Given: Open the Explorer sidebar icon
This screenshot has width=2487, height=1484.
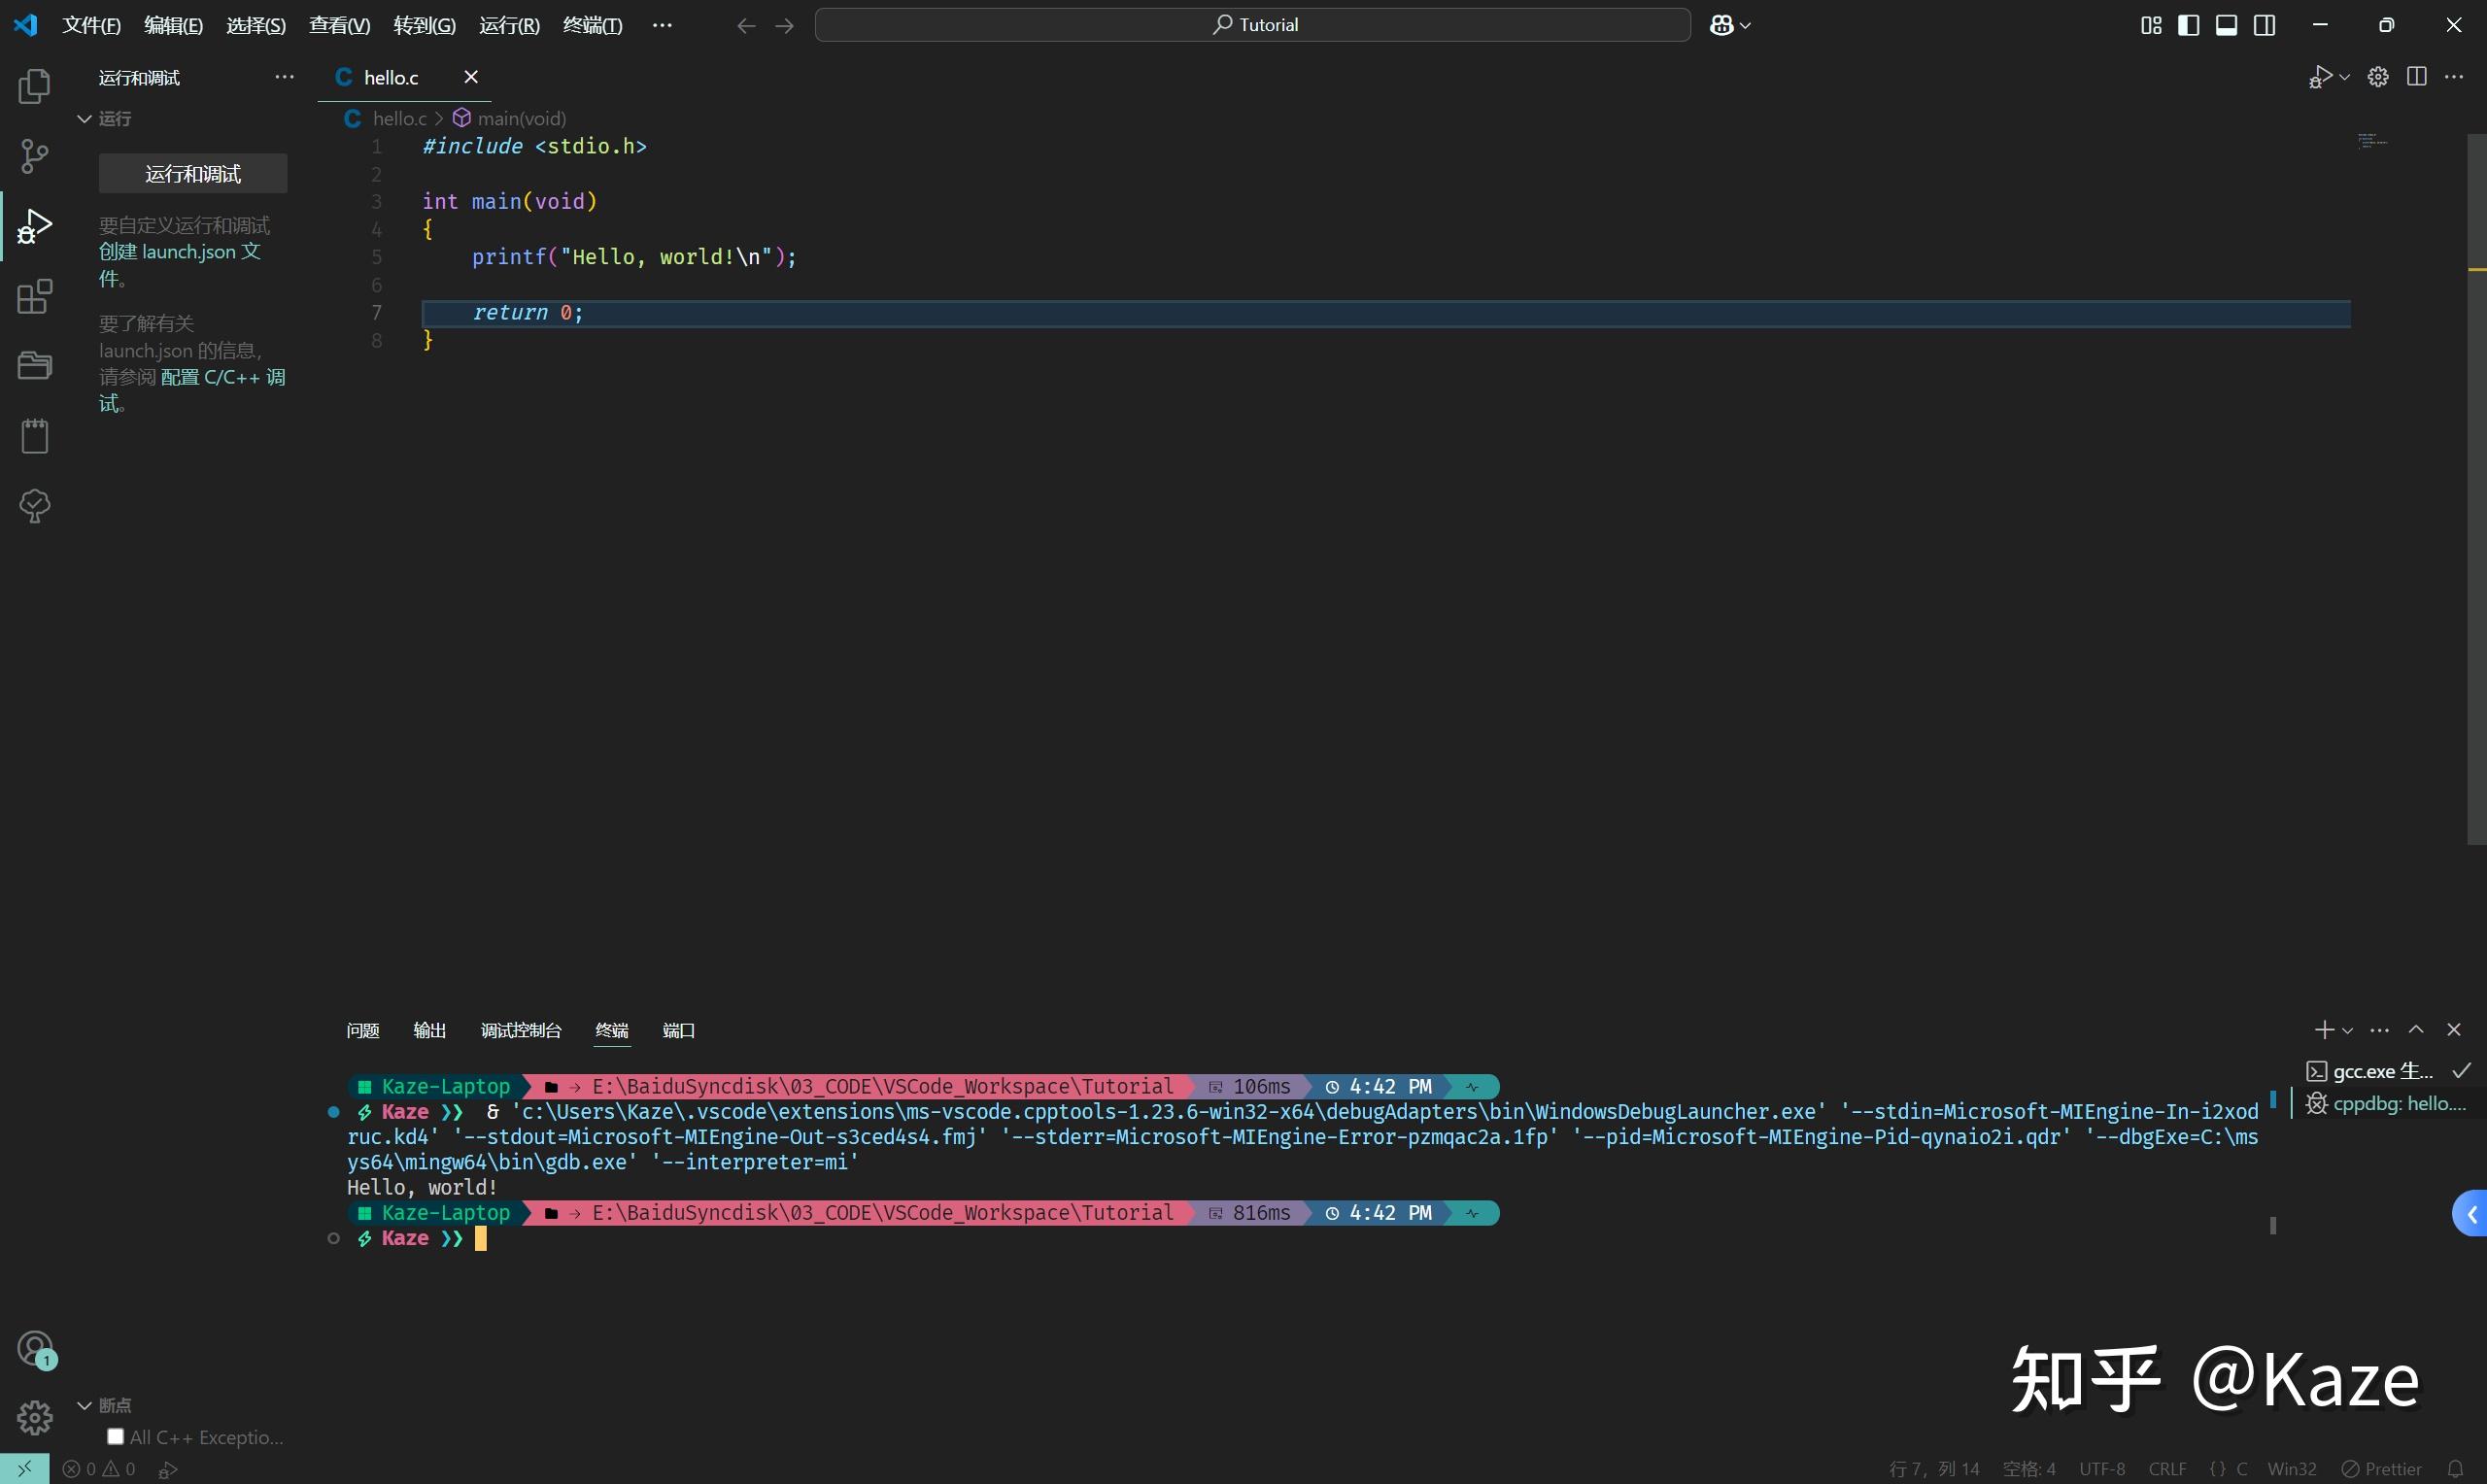Looking at the screenshot, I should [34, 86].
